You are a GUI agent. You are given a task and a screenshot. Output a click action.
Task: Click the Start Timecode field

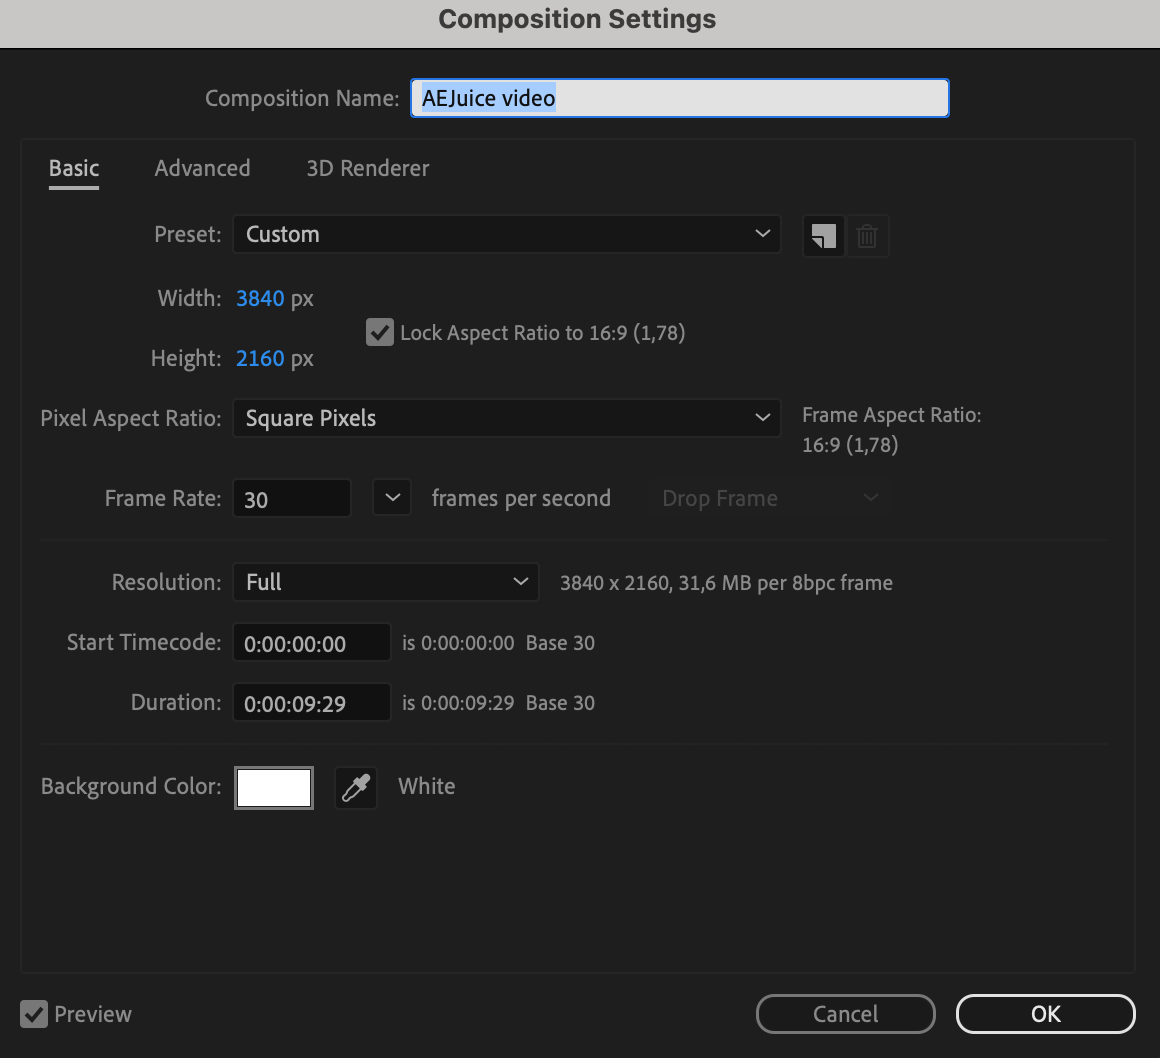pos(311,643)
